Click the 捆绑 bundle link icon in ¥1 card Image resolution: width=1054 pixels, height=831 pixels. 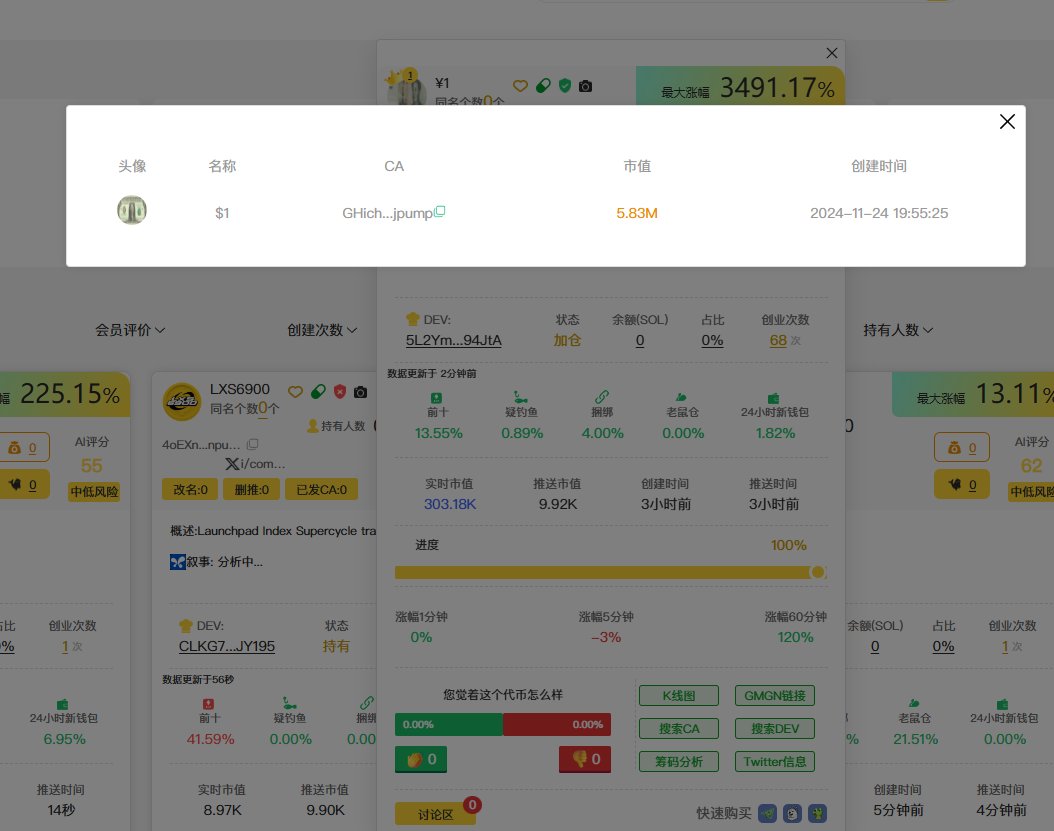click(x=602, y=397)
